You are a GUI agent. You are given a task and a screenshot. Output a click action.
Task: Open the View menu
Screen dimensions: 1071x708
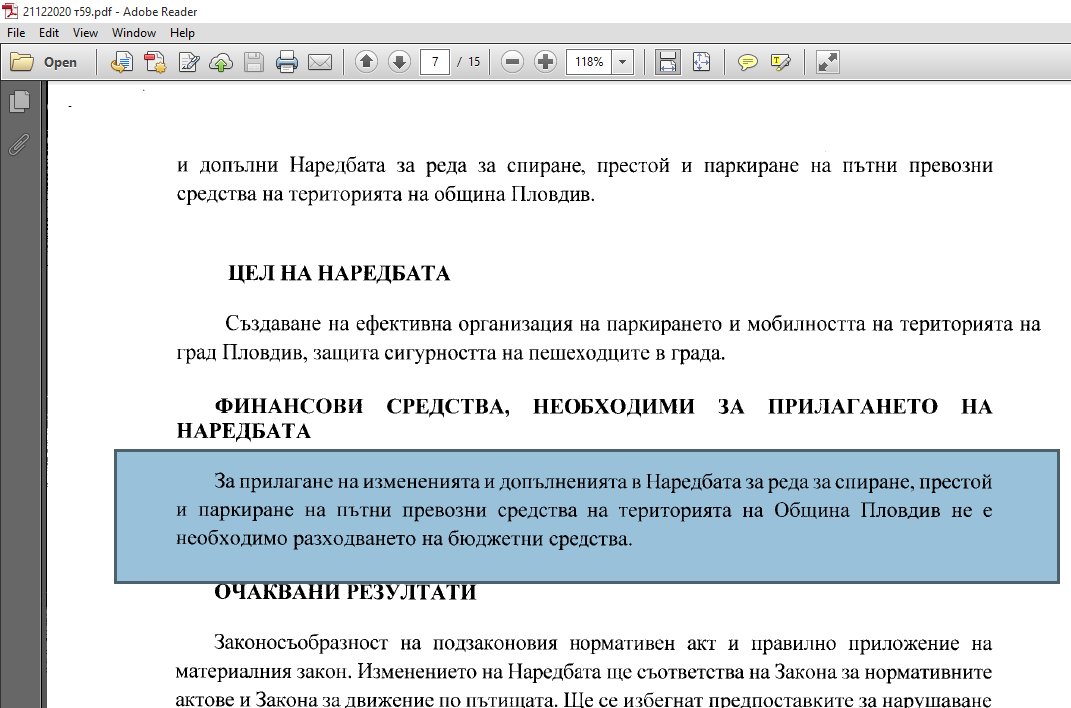point(85,33)
